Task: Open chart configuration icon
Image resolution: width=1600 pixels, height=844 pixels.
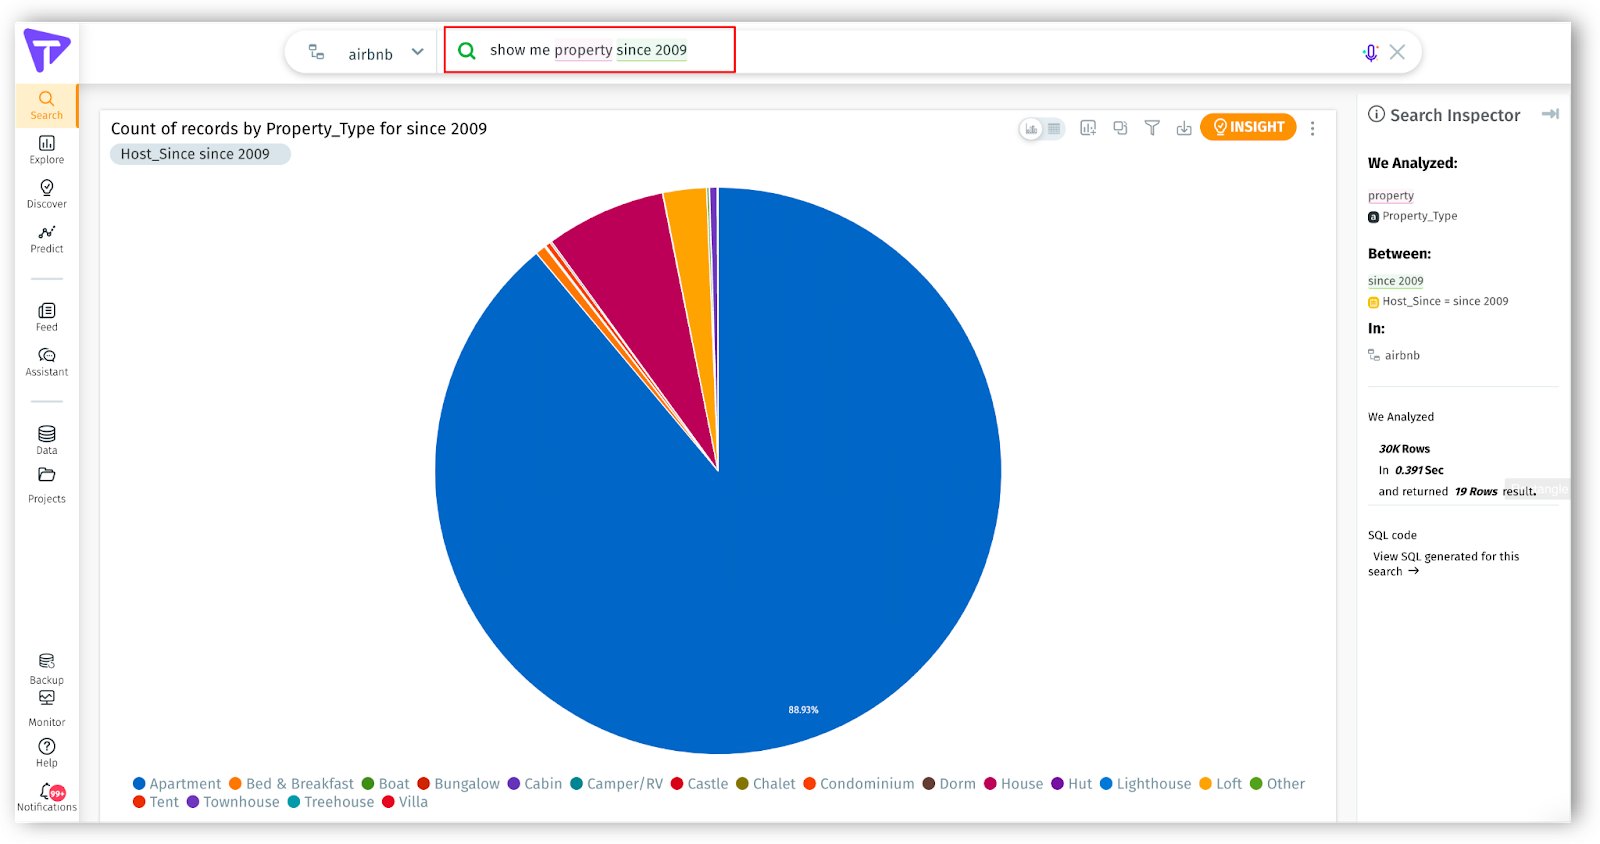Action: 1088,128
